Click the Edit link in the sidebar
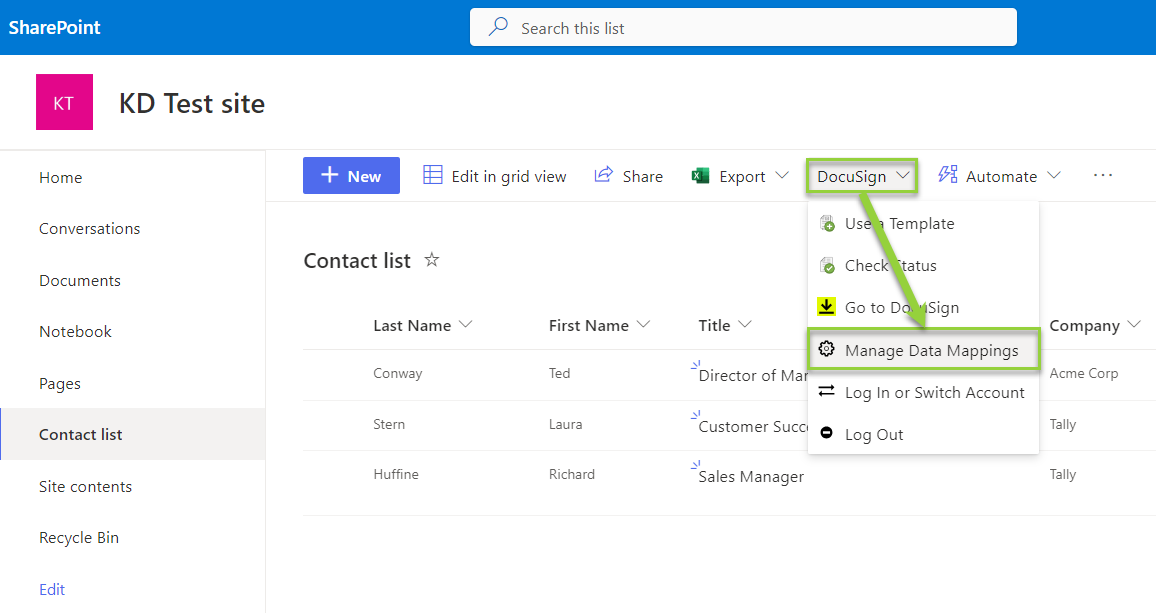 pos(52,589)
